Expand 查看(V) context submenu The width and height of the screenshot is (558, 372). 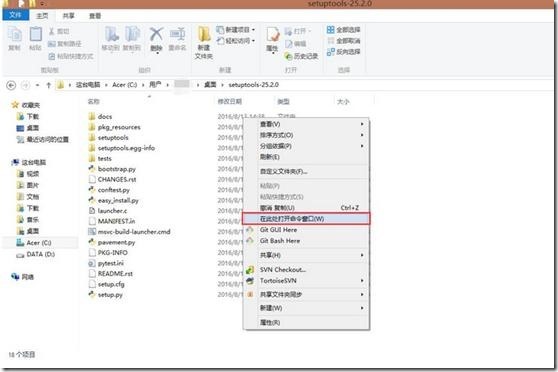pyautogui.click(x=306, y=124)
